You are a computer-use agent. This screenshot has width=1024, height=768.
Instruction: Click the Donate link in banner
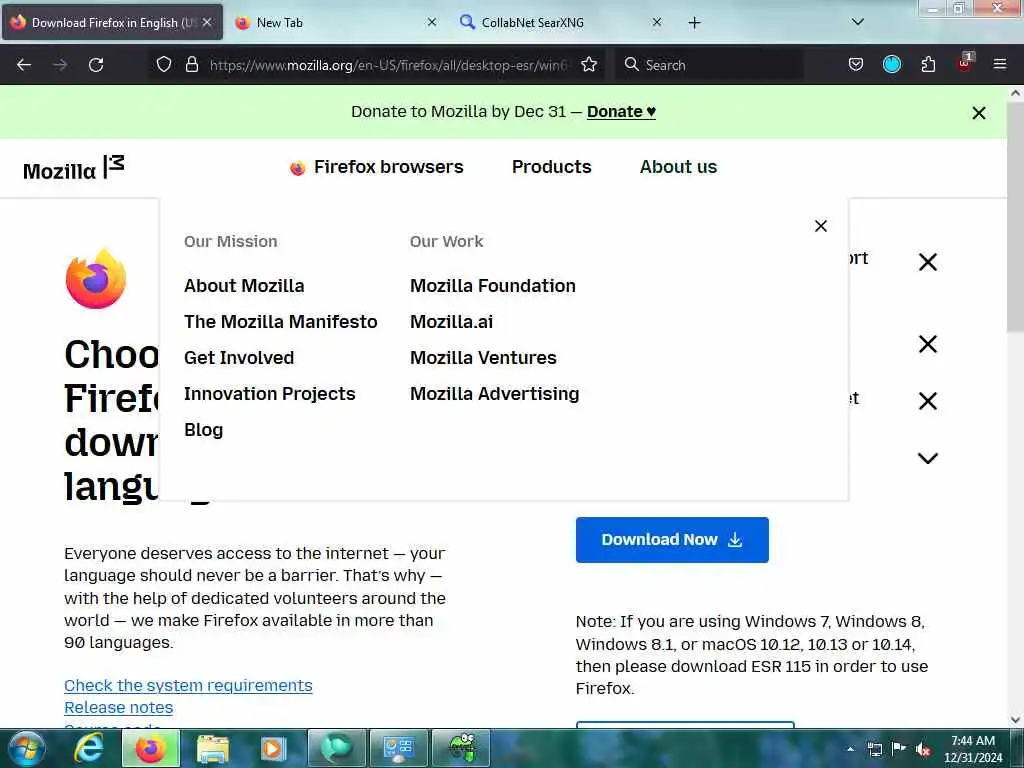621,112
